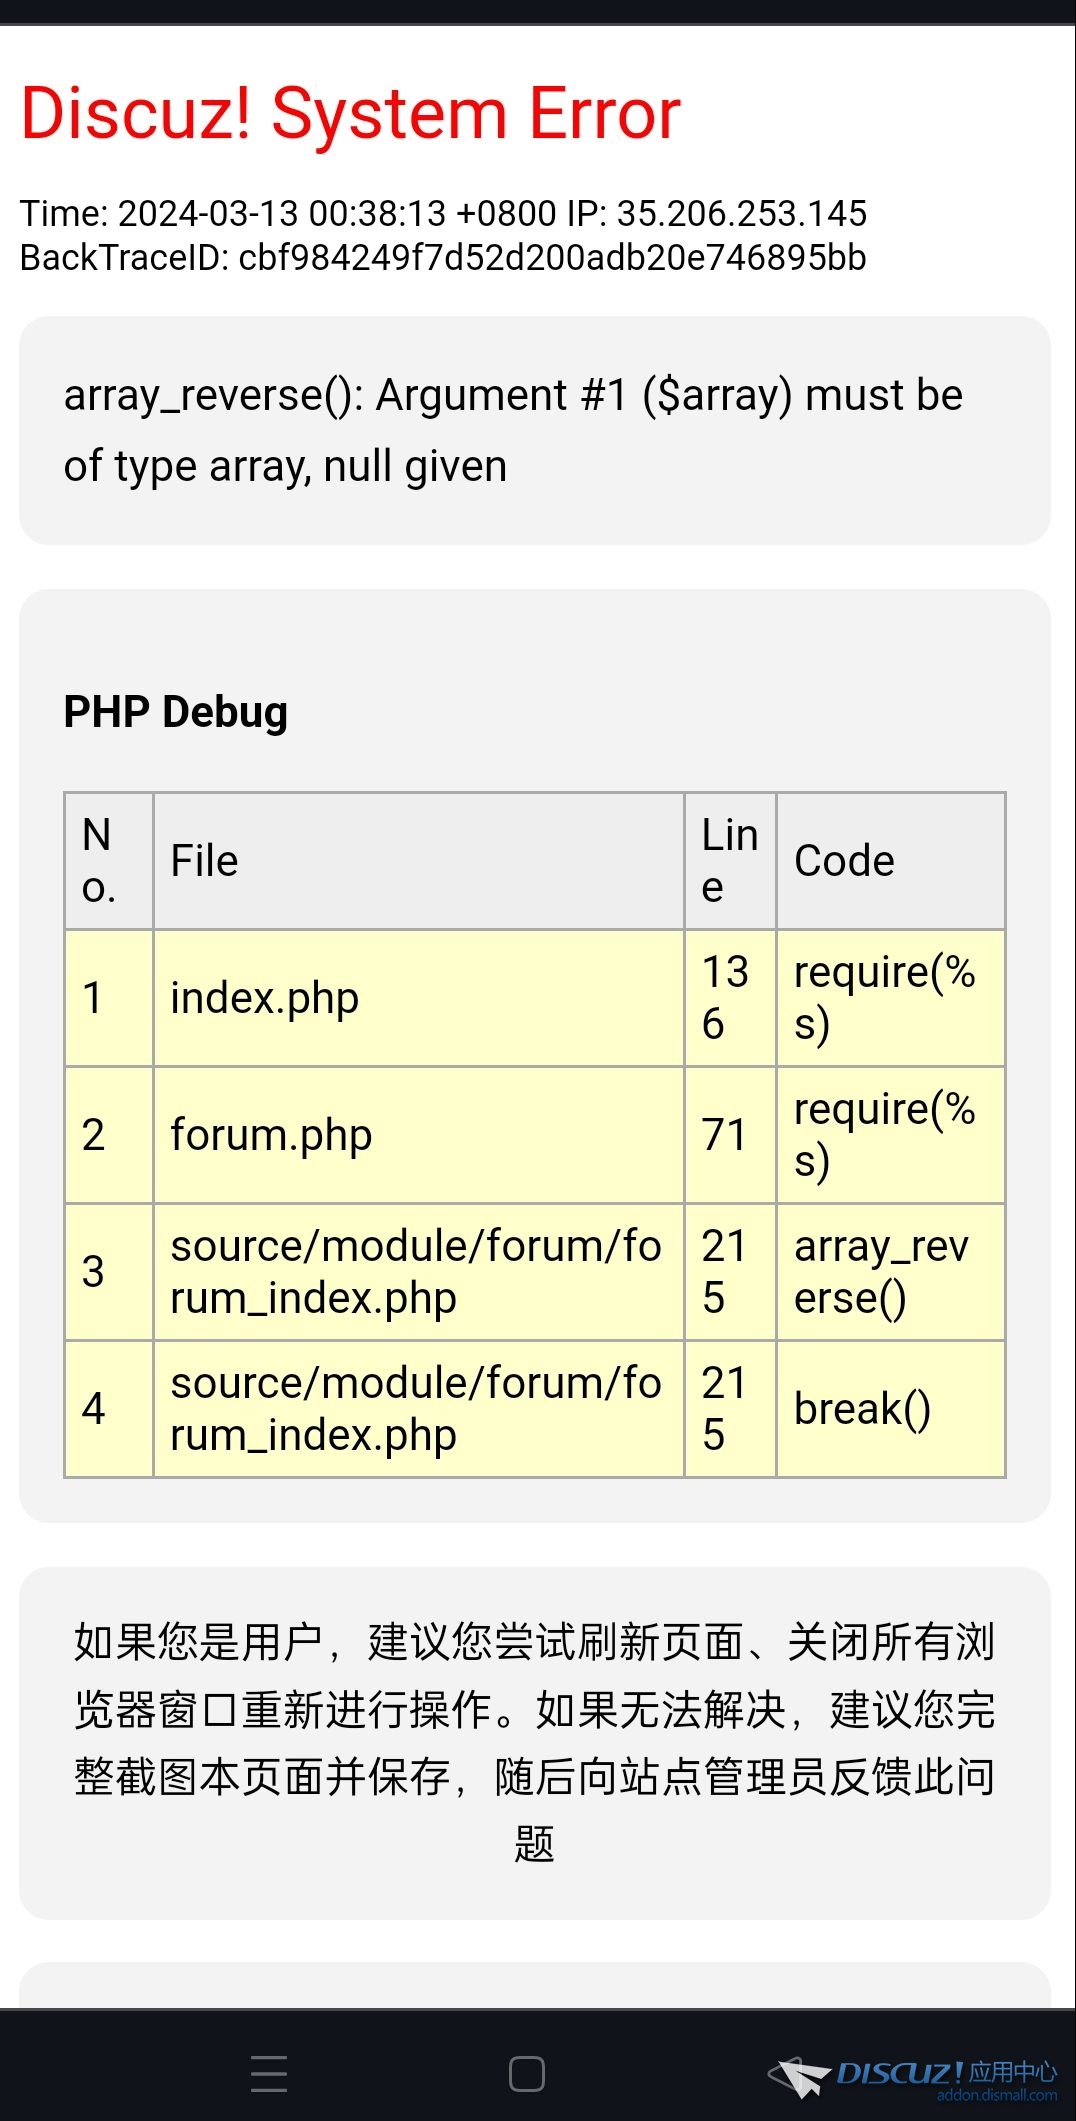Click require(%s) code in the forum.php row
The height and width of the screenshot is (2121, 1076).
(x=891, y=1135)
